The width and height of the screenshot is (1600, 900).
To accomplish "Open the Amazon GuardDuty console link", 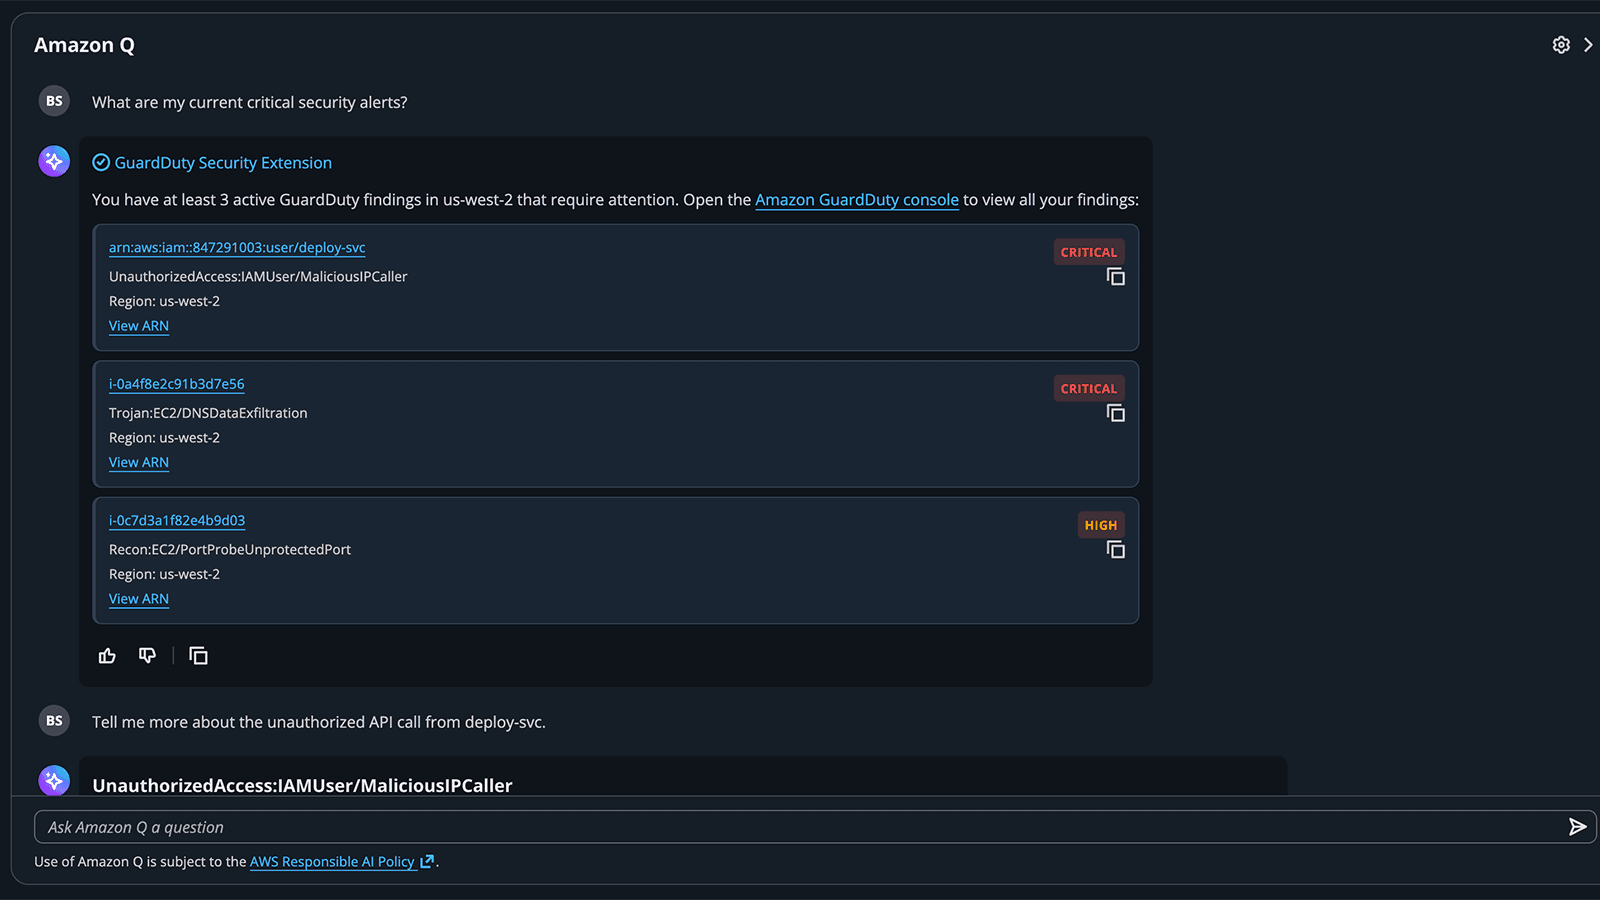I will click(x=856, y=200).
